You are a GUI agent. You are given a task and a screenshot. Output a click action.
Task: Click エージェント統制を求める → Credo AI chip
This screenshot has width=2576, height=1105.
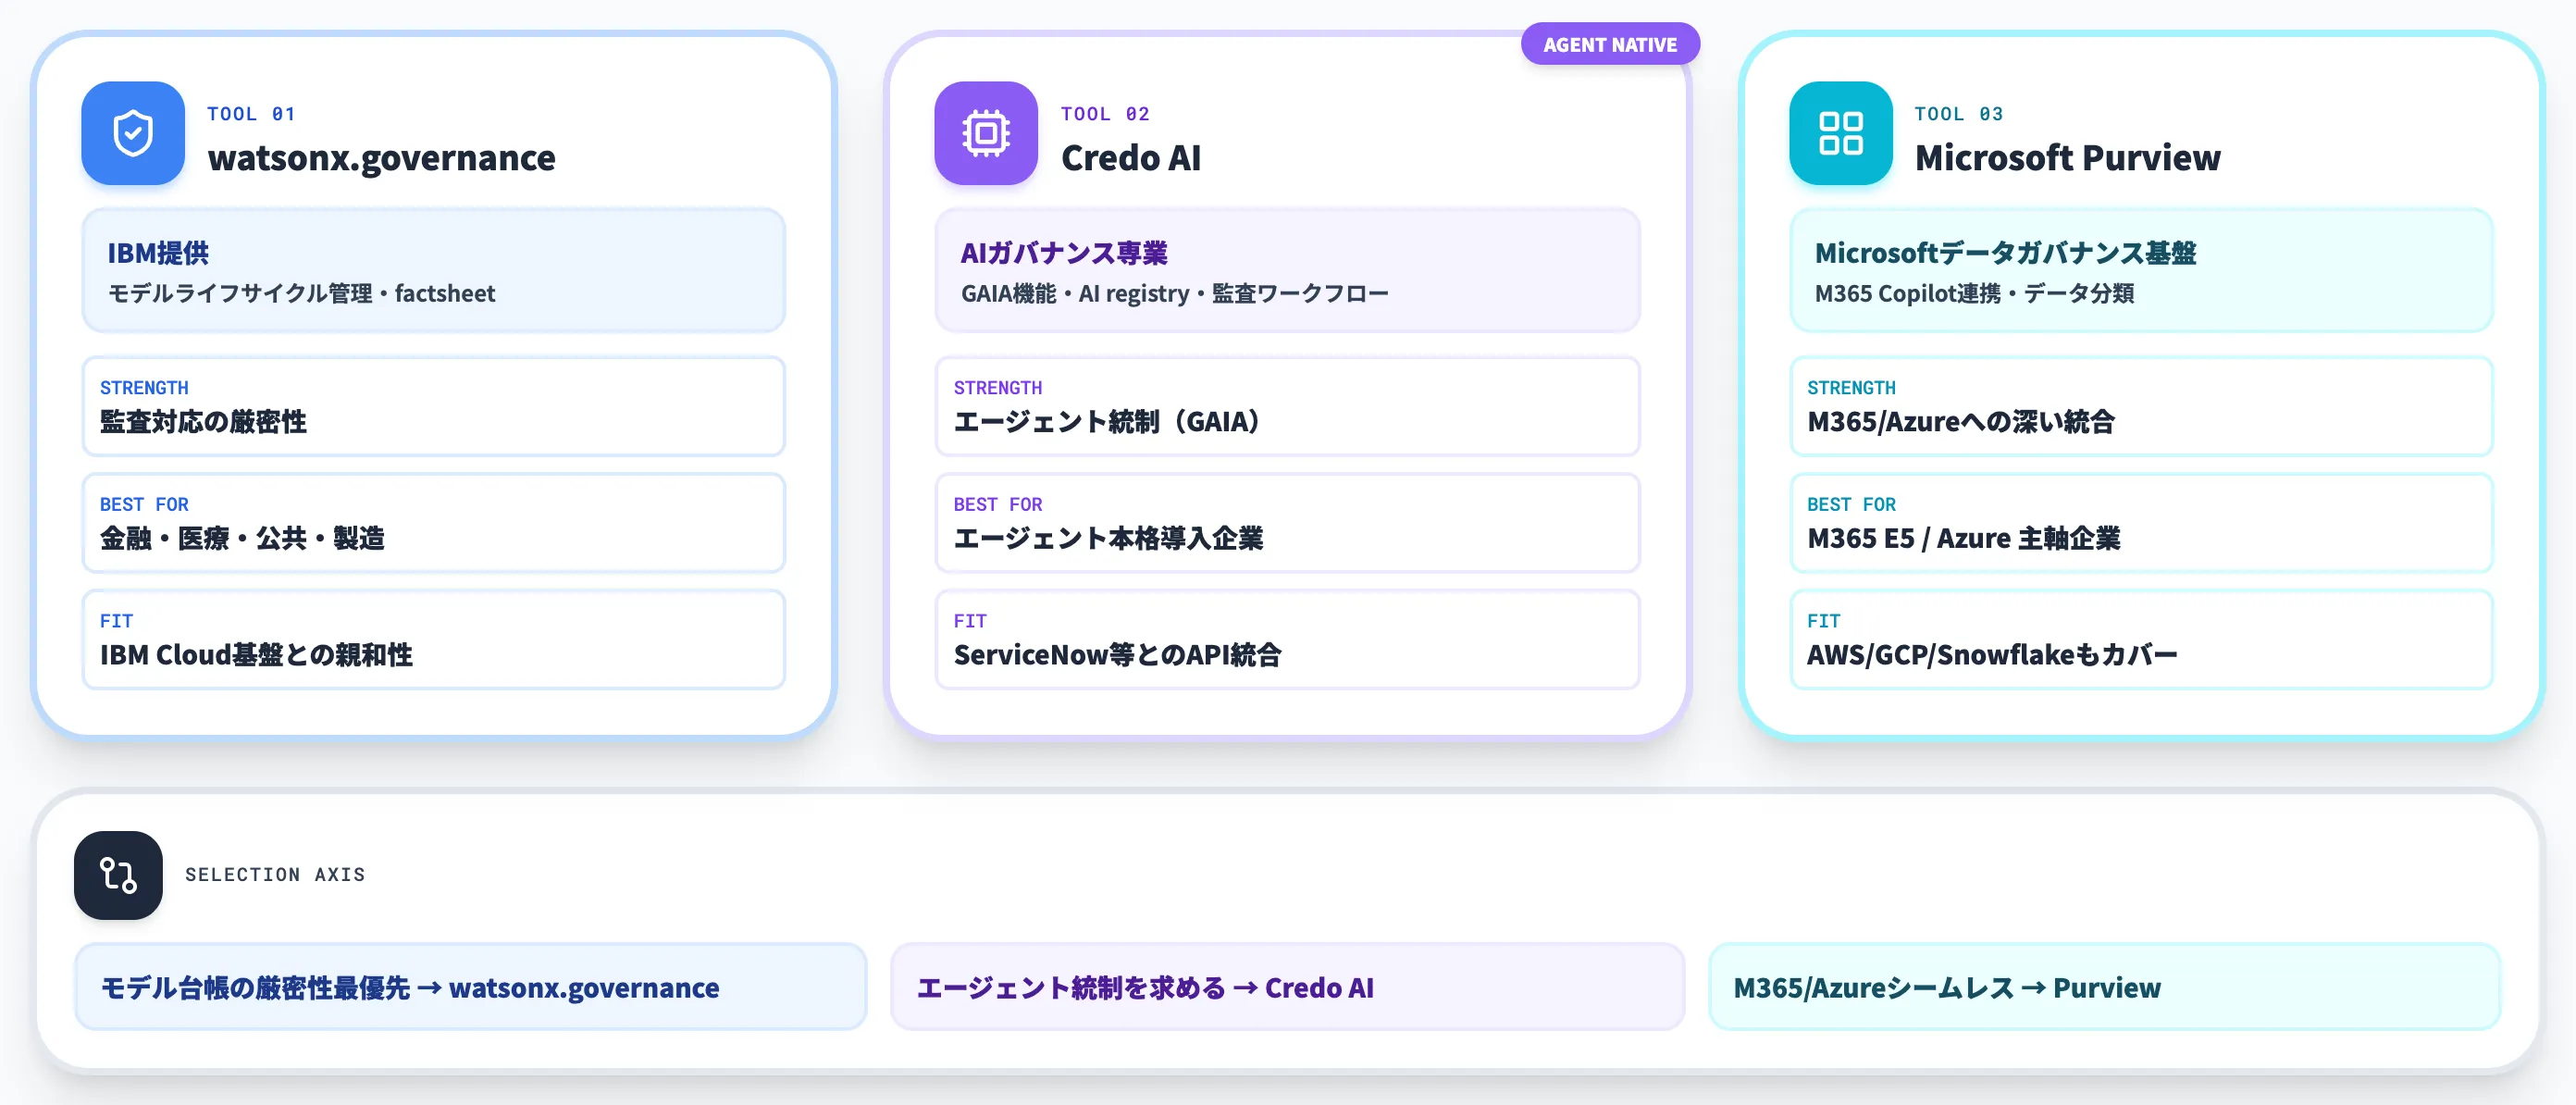(x=1287, y=987)
